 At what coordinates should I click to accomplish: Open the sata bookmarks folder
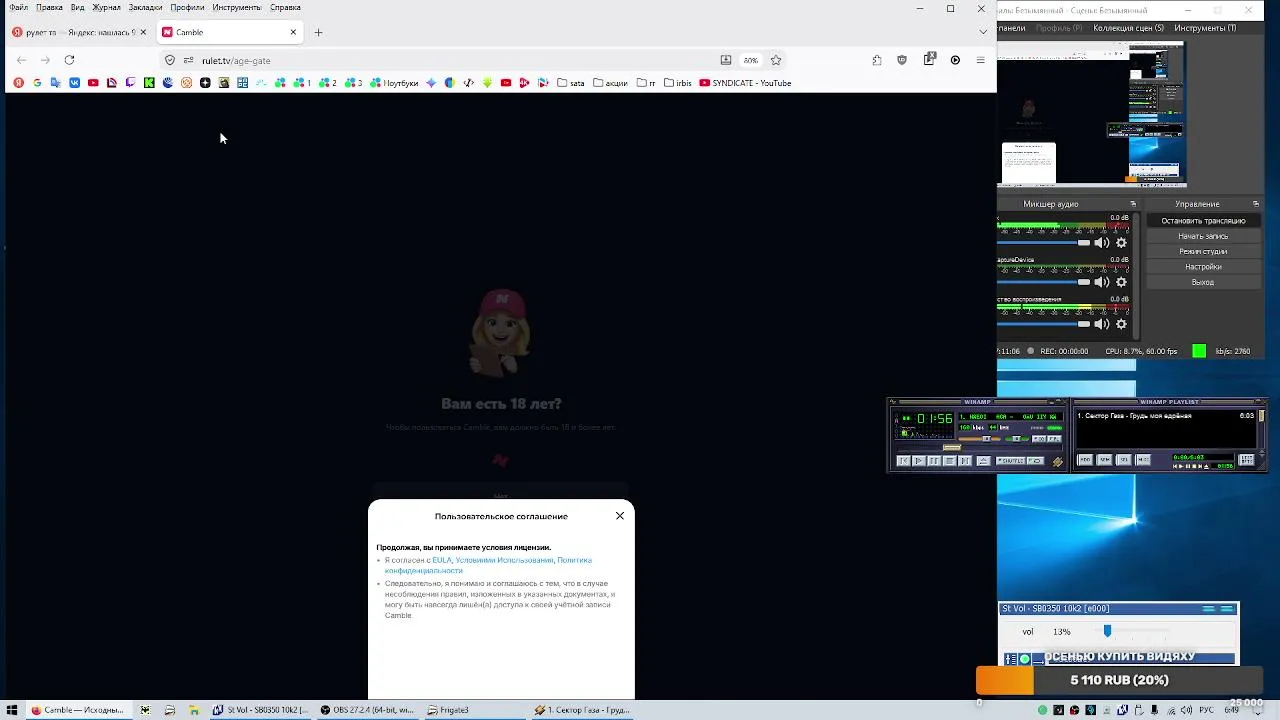571,83
